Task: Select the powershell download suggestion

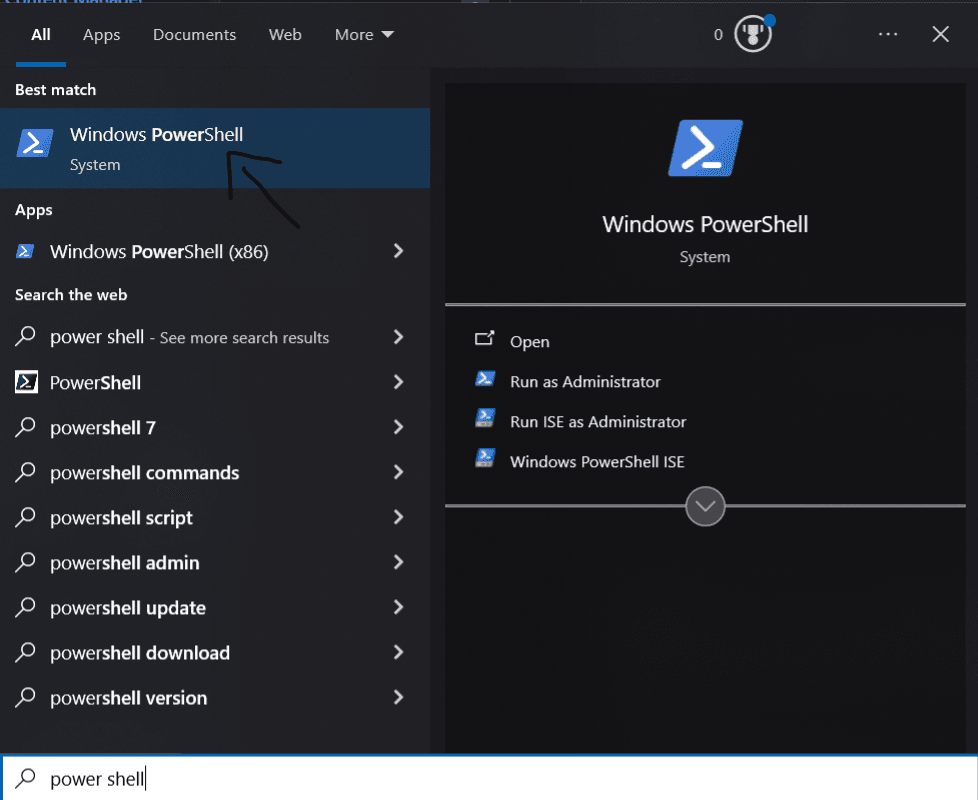Action: coord(140,653)
